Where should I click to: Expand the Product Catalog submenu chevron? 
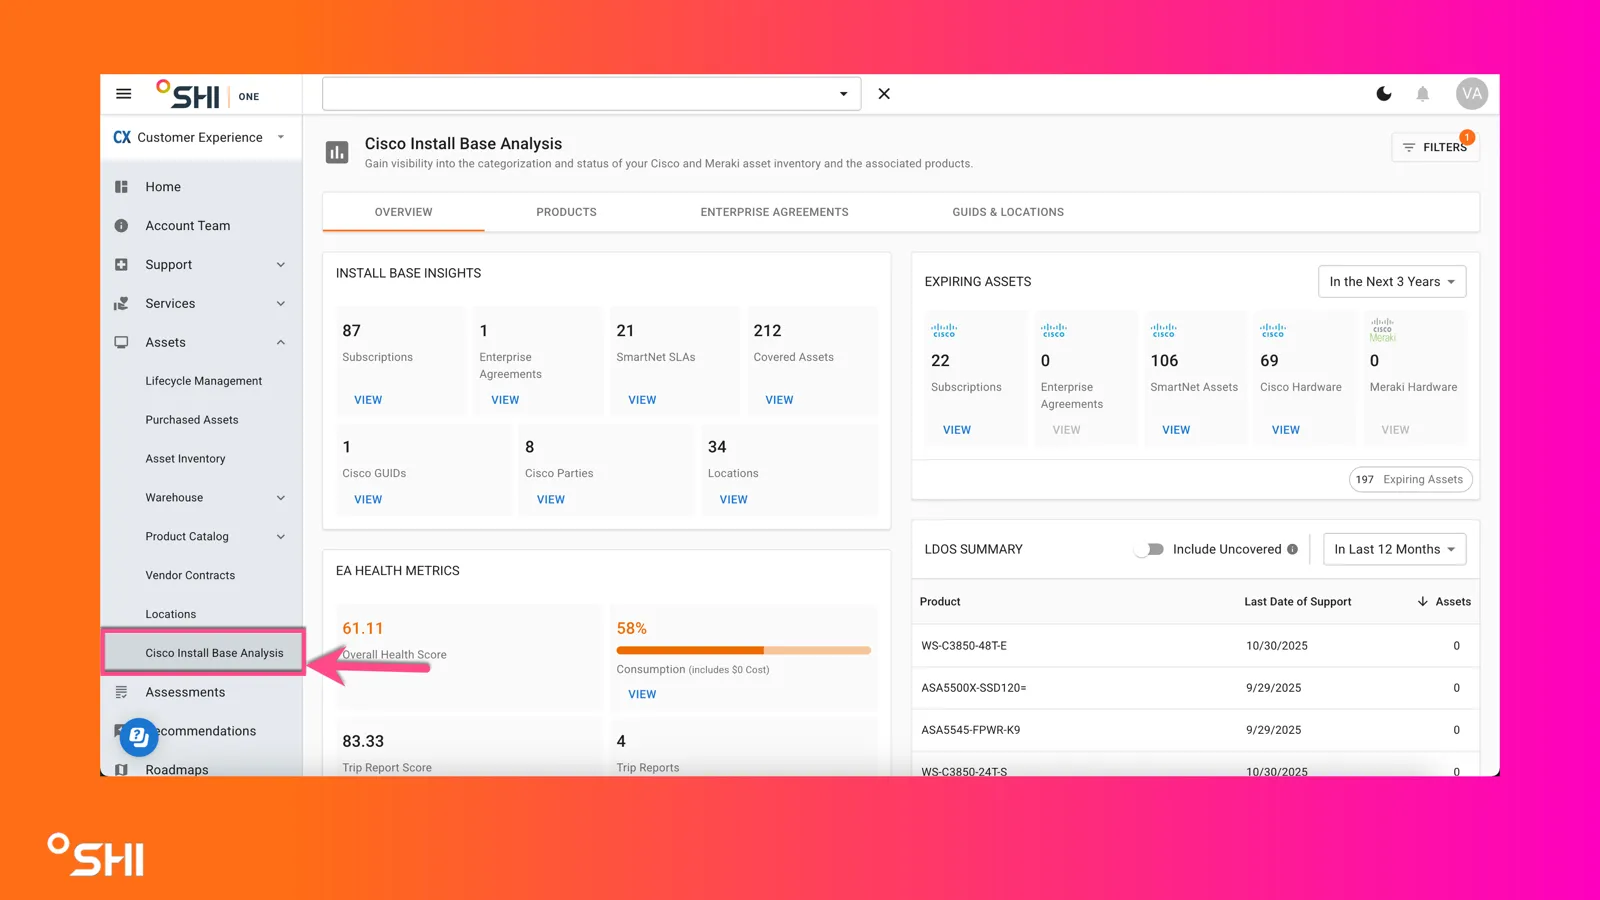pos(281,537)
